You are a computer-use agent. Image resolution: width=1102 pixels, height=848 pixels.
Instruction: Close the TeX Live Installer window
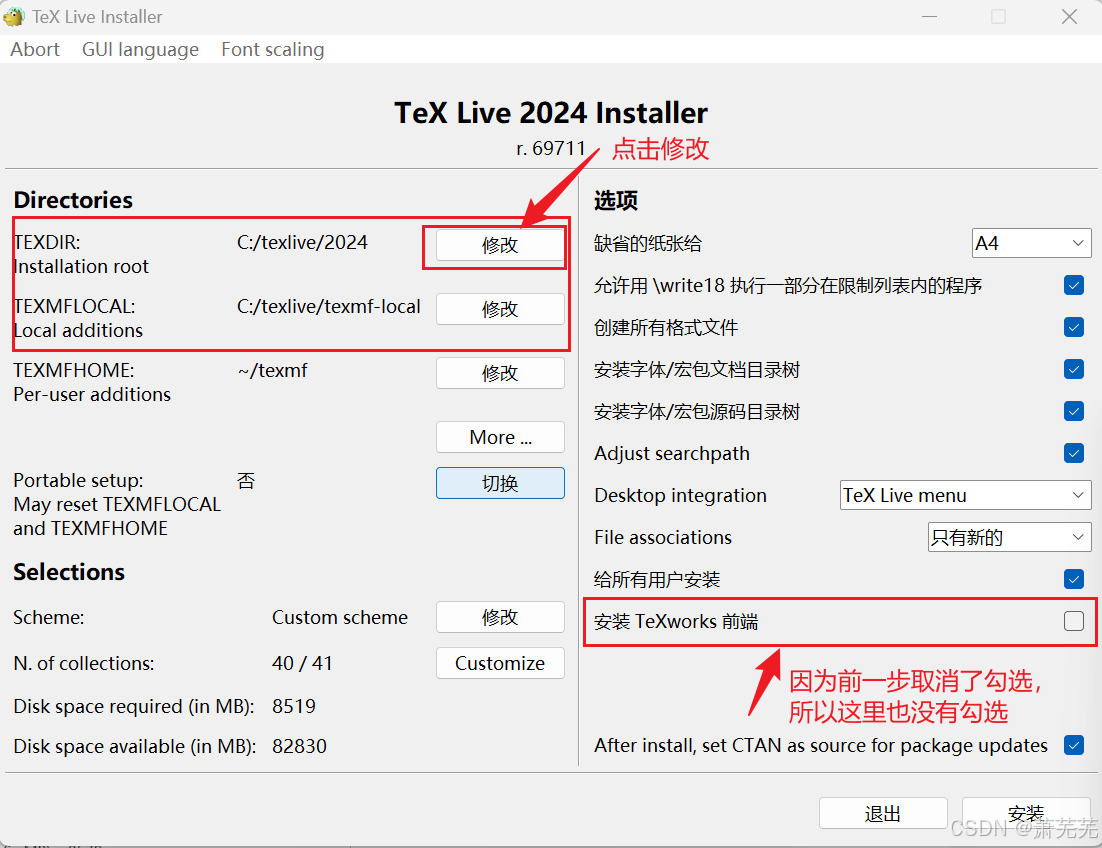[1069, 16]
